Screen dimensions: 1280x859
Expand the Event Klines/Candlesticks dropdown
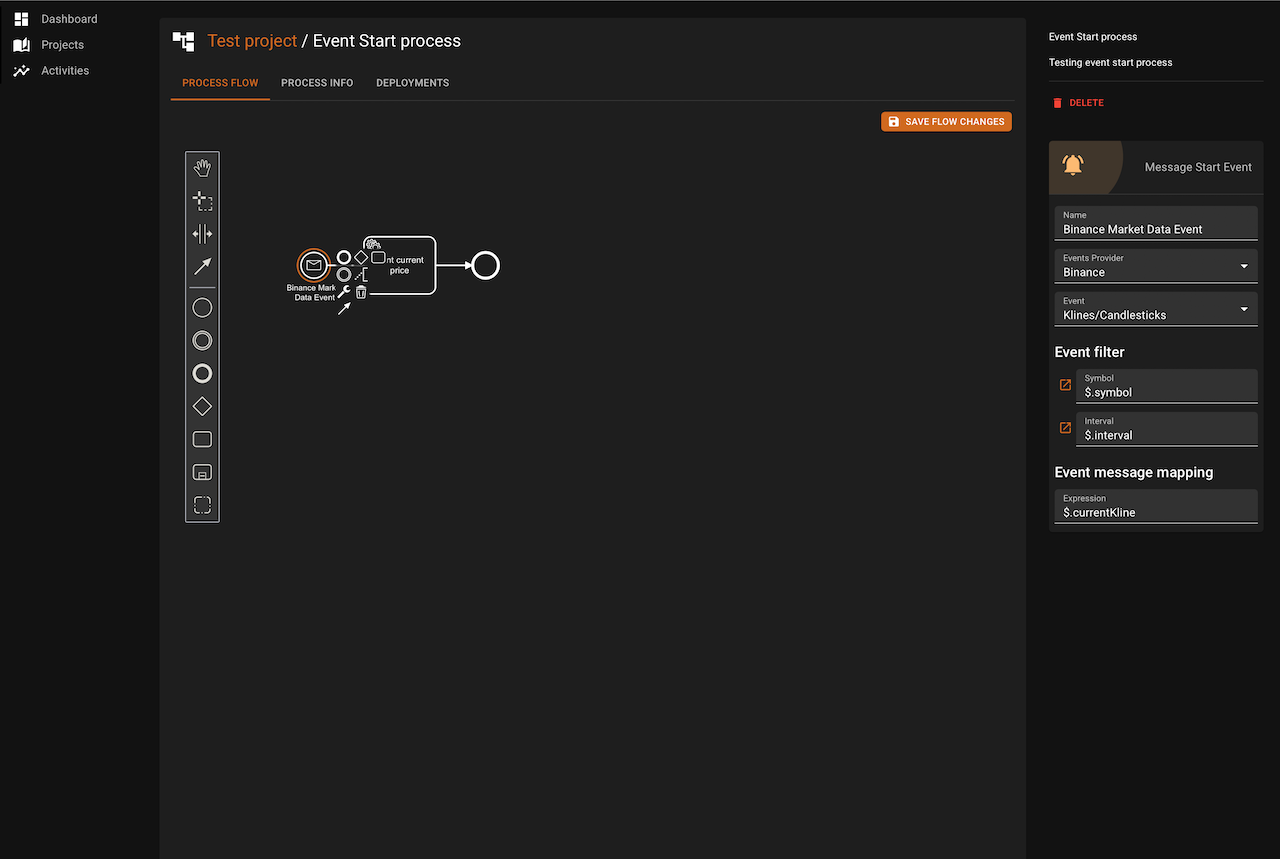point(1155,309)
